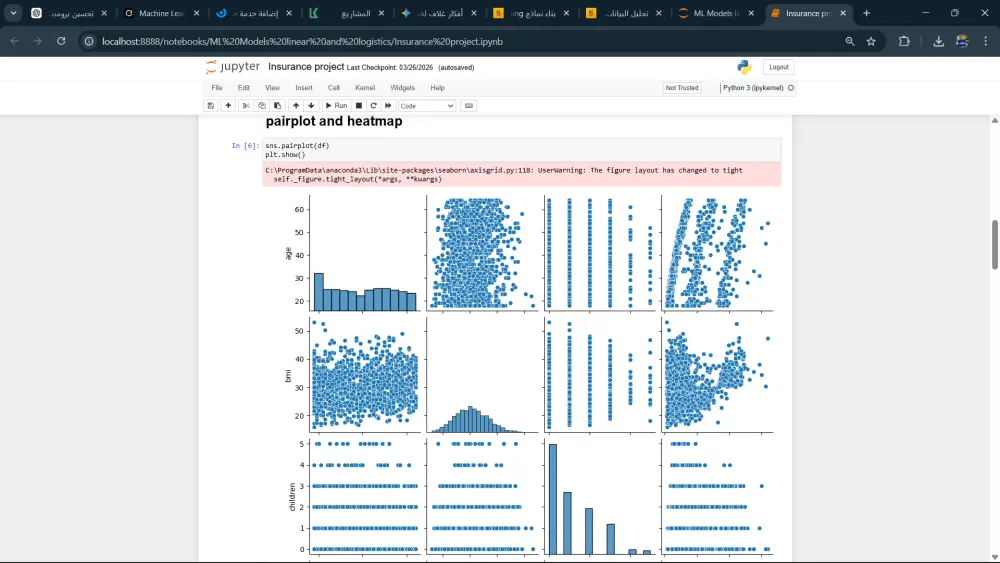Click the page vertical scrollbar thumb

coord(994,245)
